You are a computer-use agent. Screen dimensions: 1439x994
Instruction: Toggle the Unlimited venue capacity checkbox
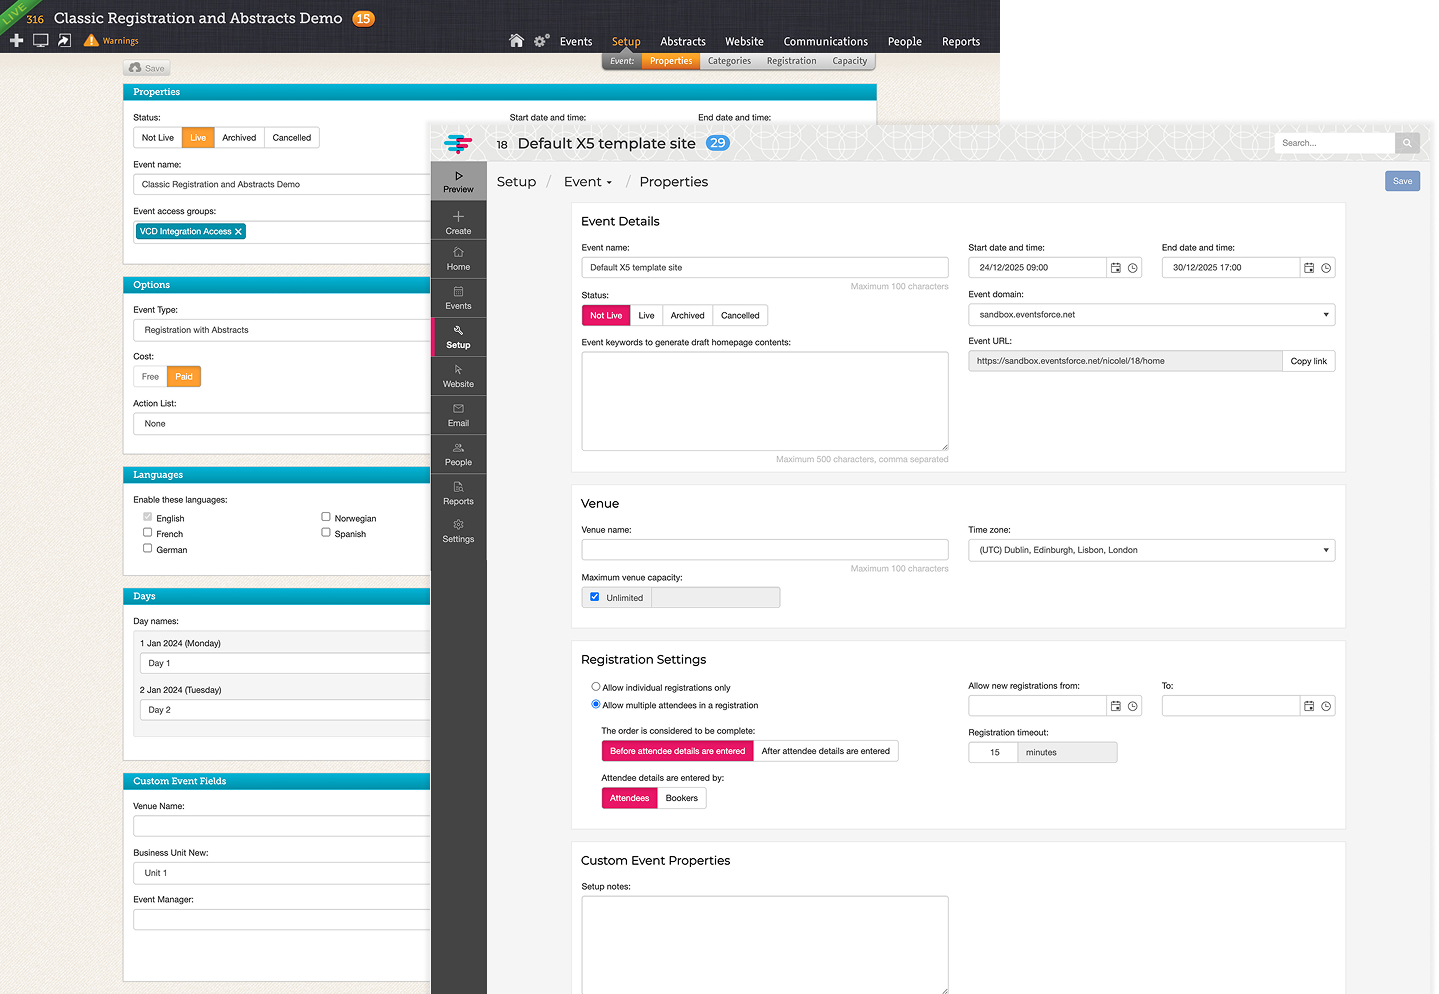[595, 597]
